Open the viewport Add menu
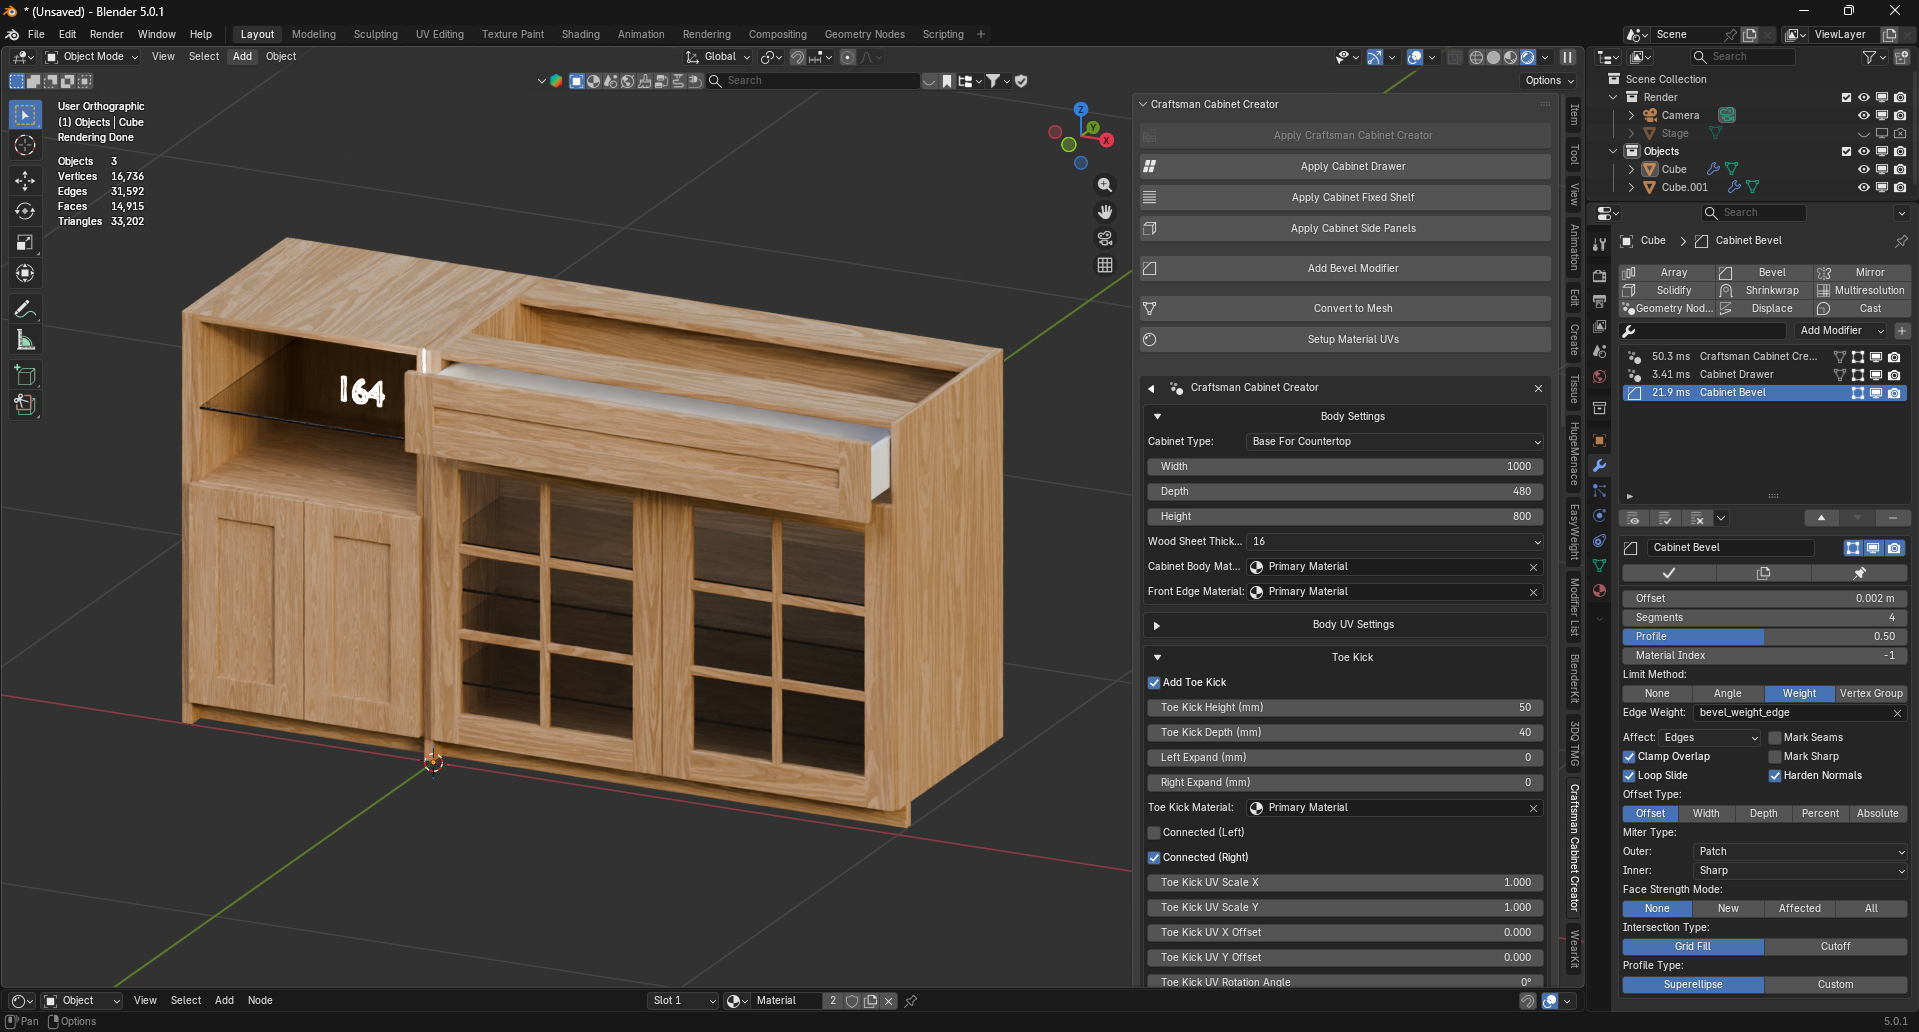This screenshot has height=1032, width=1919. tap(242, 57)
